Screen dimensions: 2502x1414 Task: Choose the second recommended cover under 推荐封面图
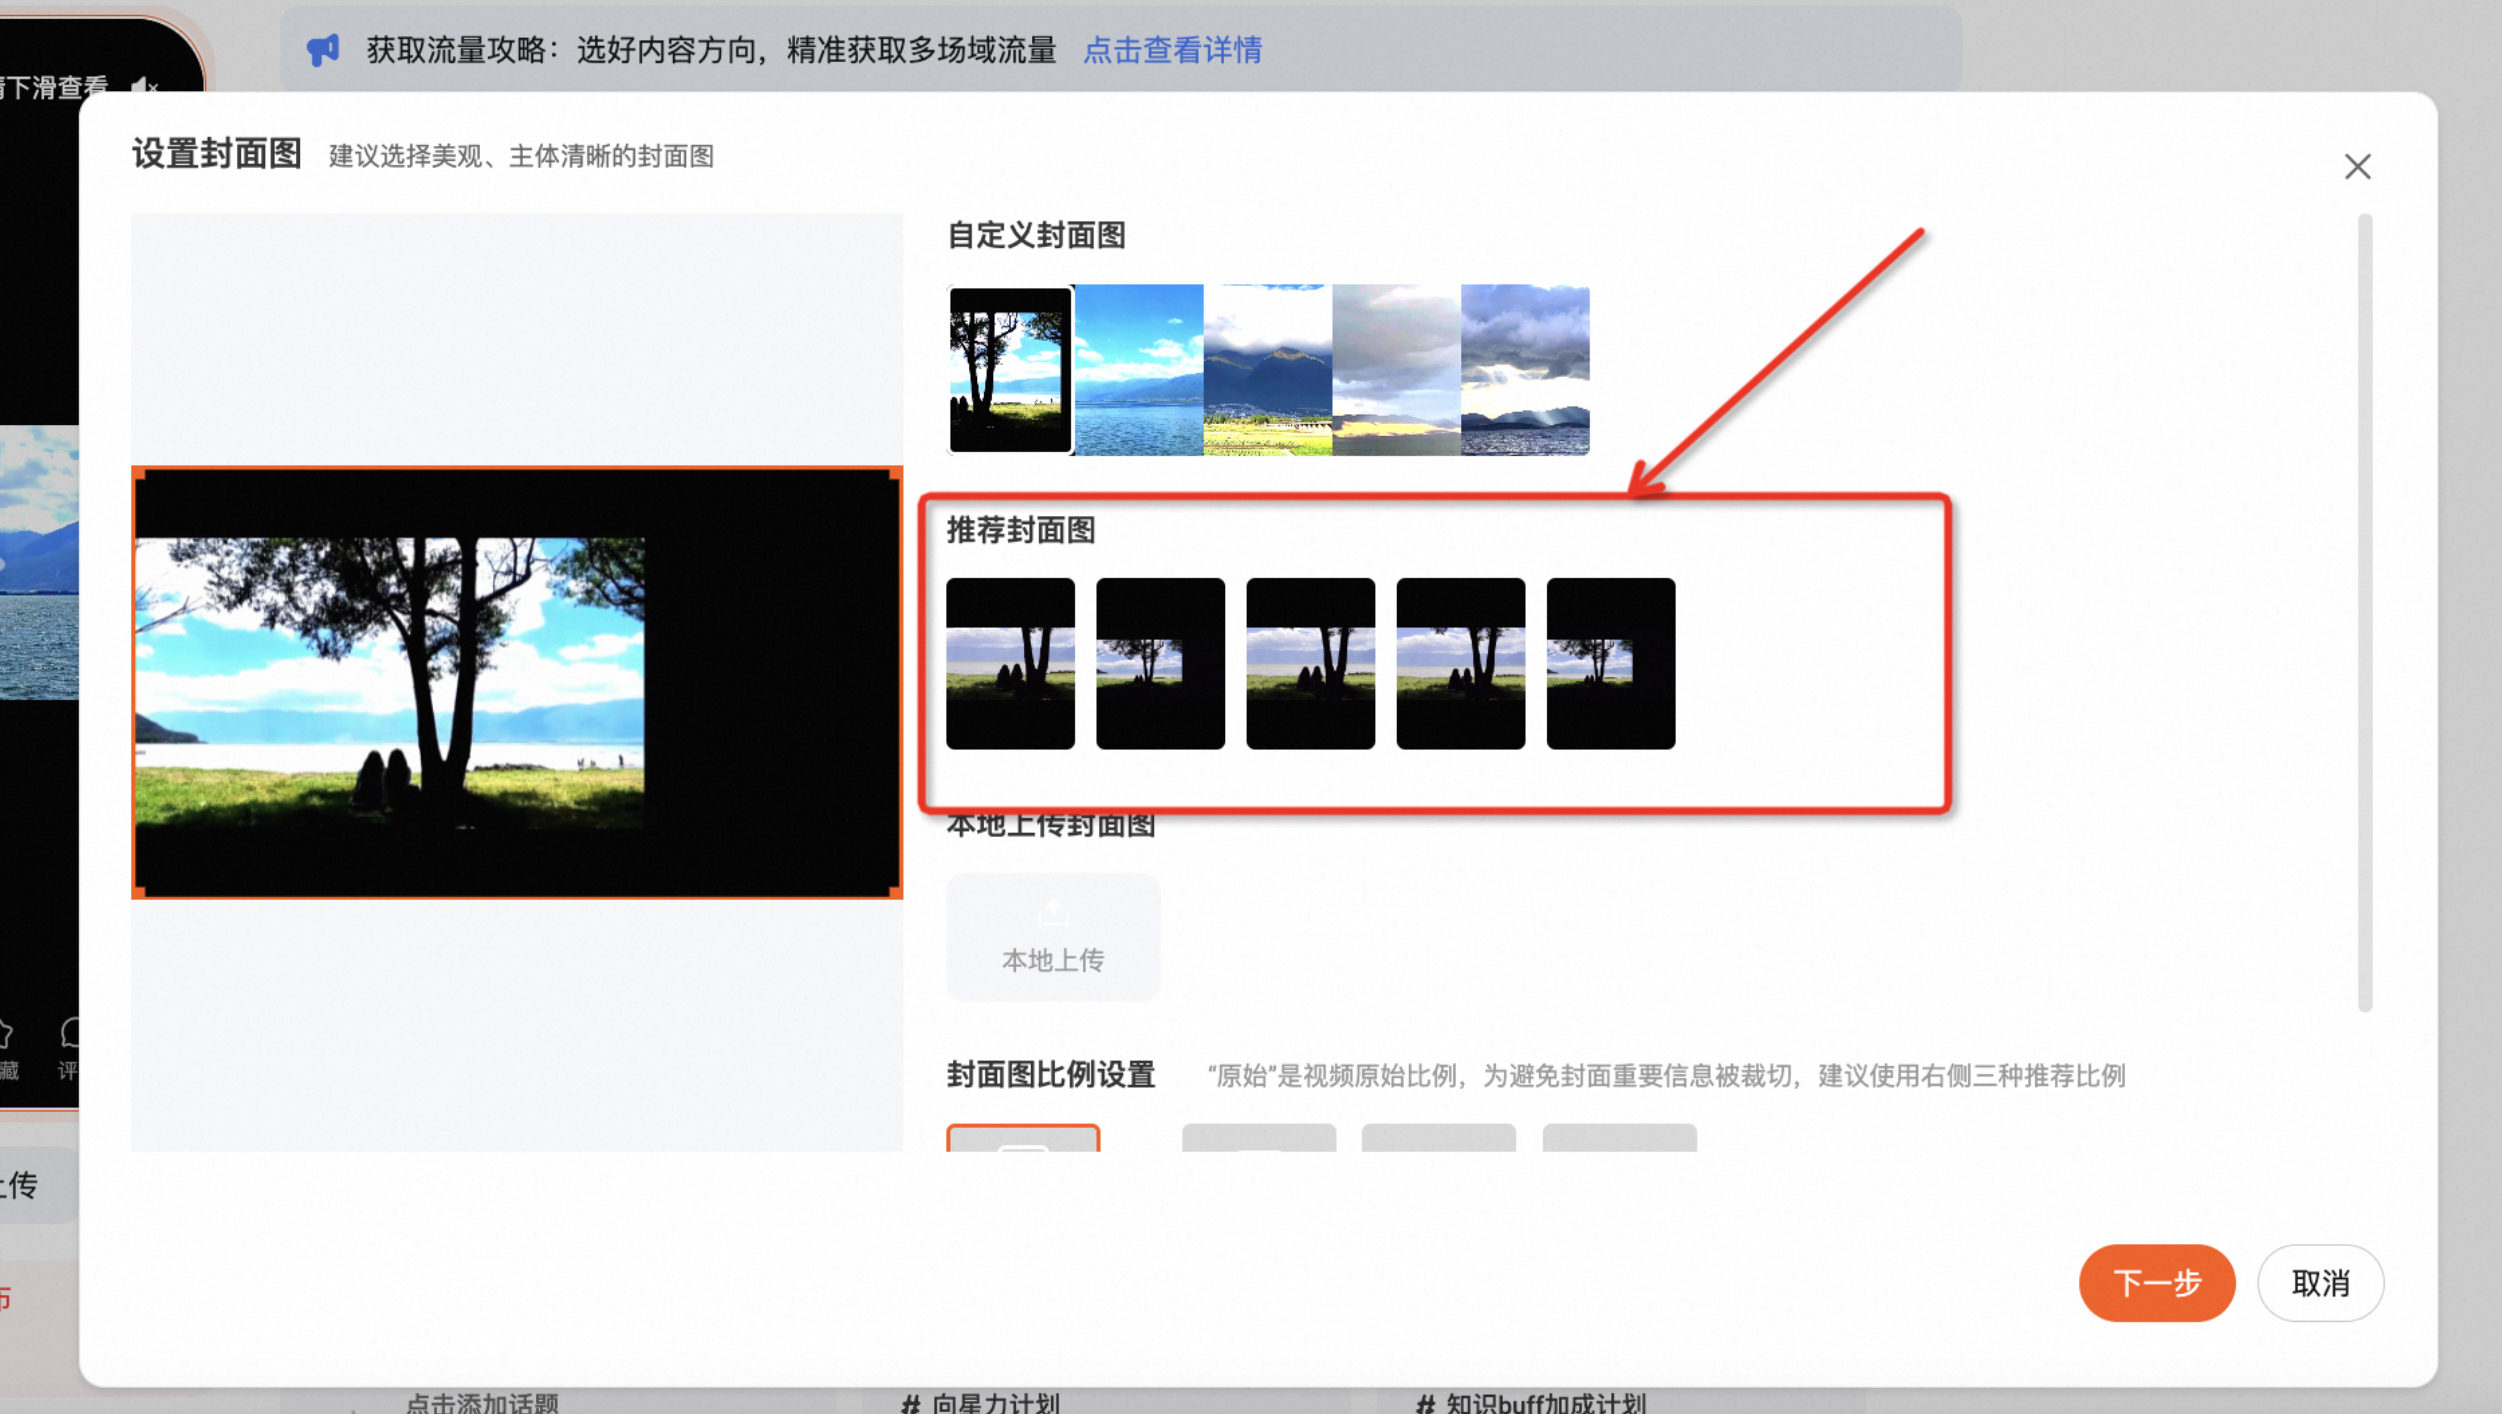tap(1160, 663)
